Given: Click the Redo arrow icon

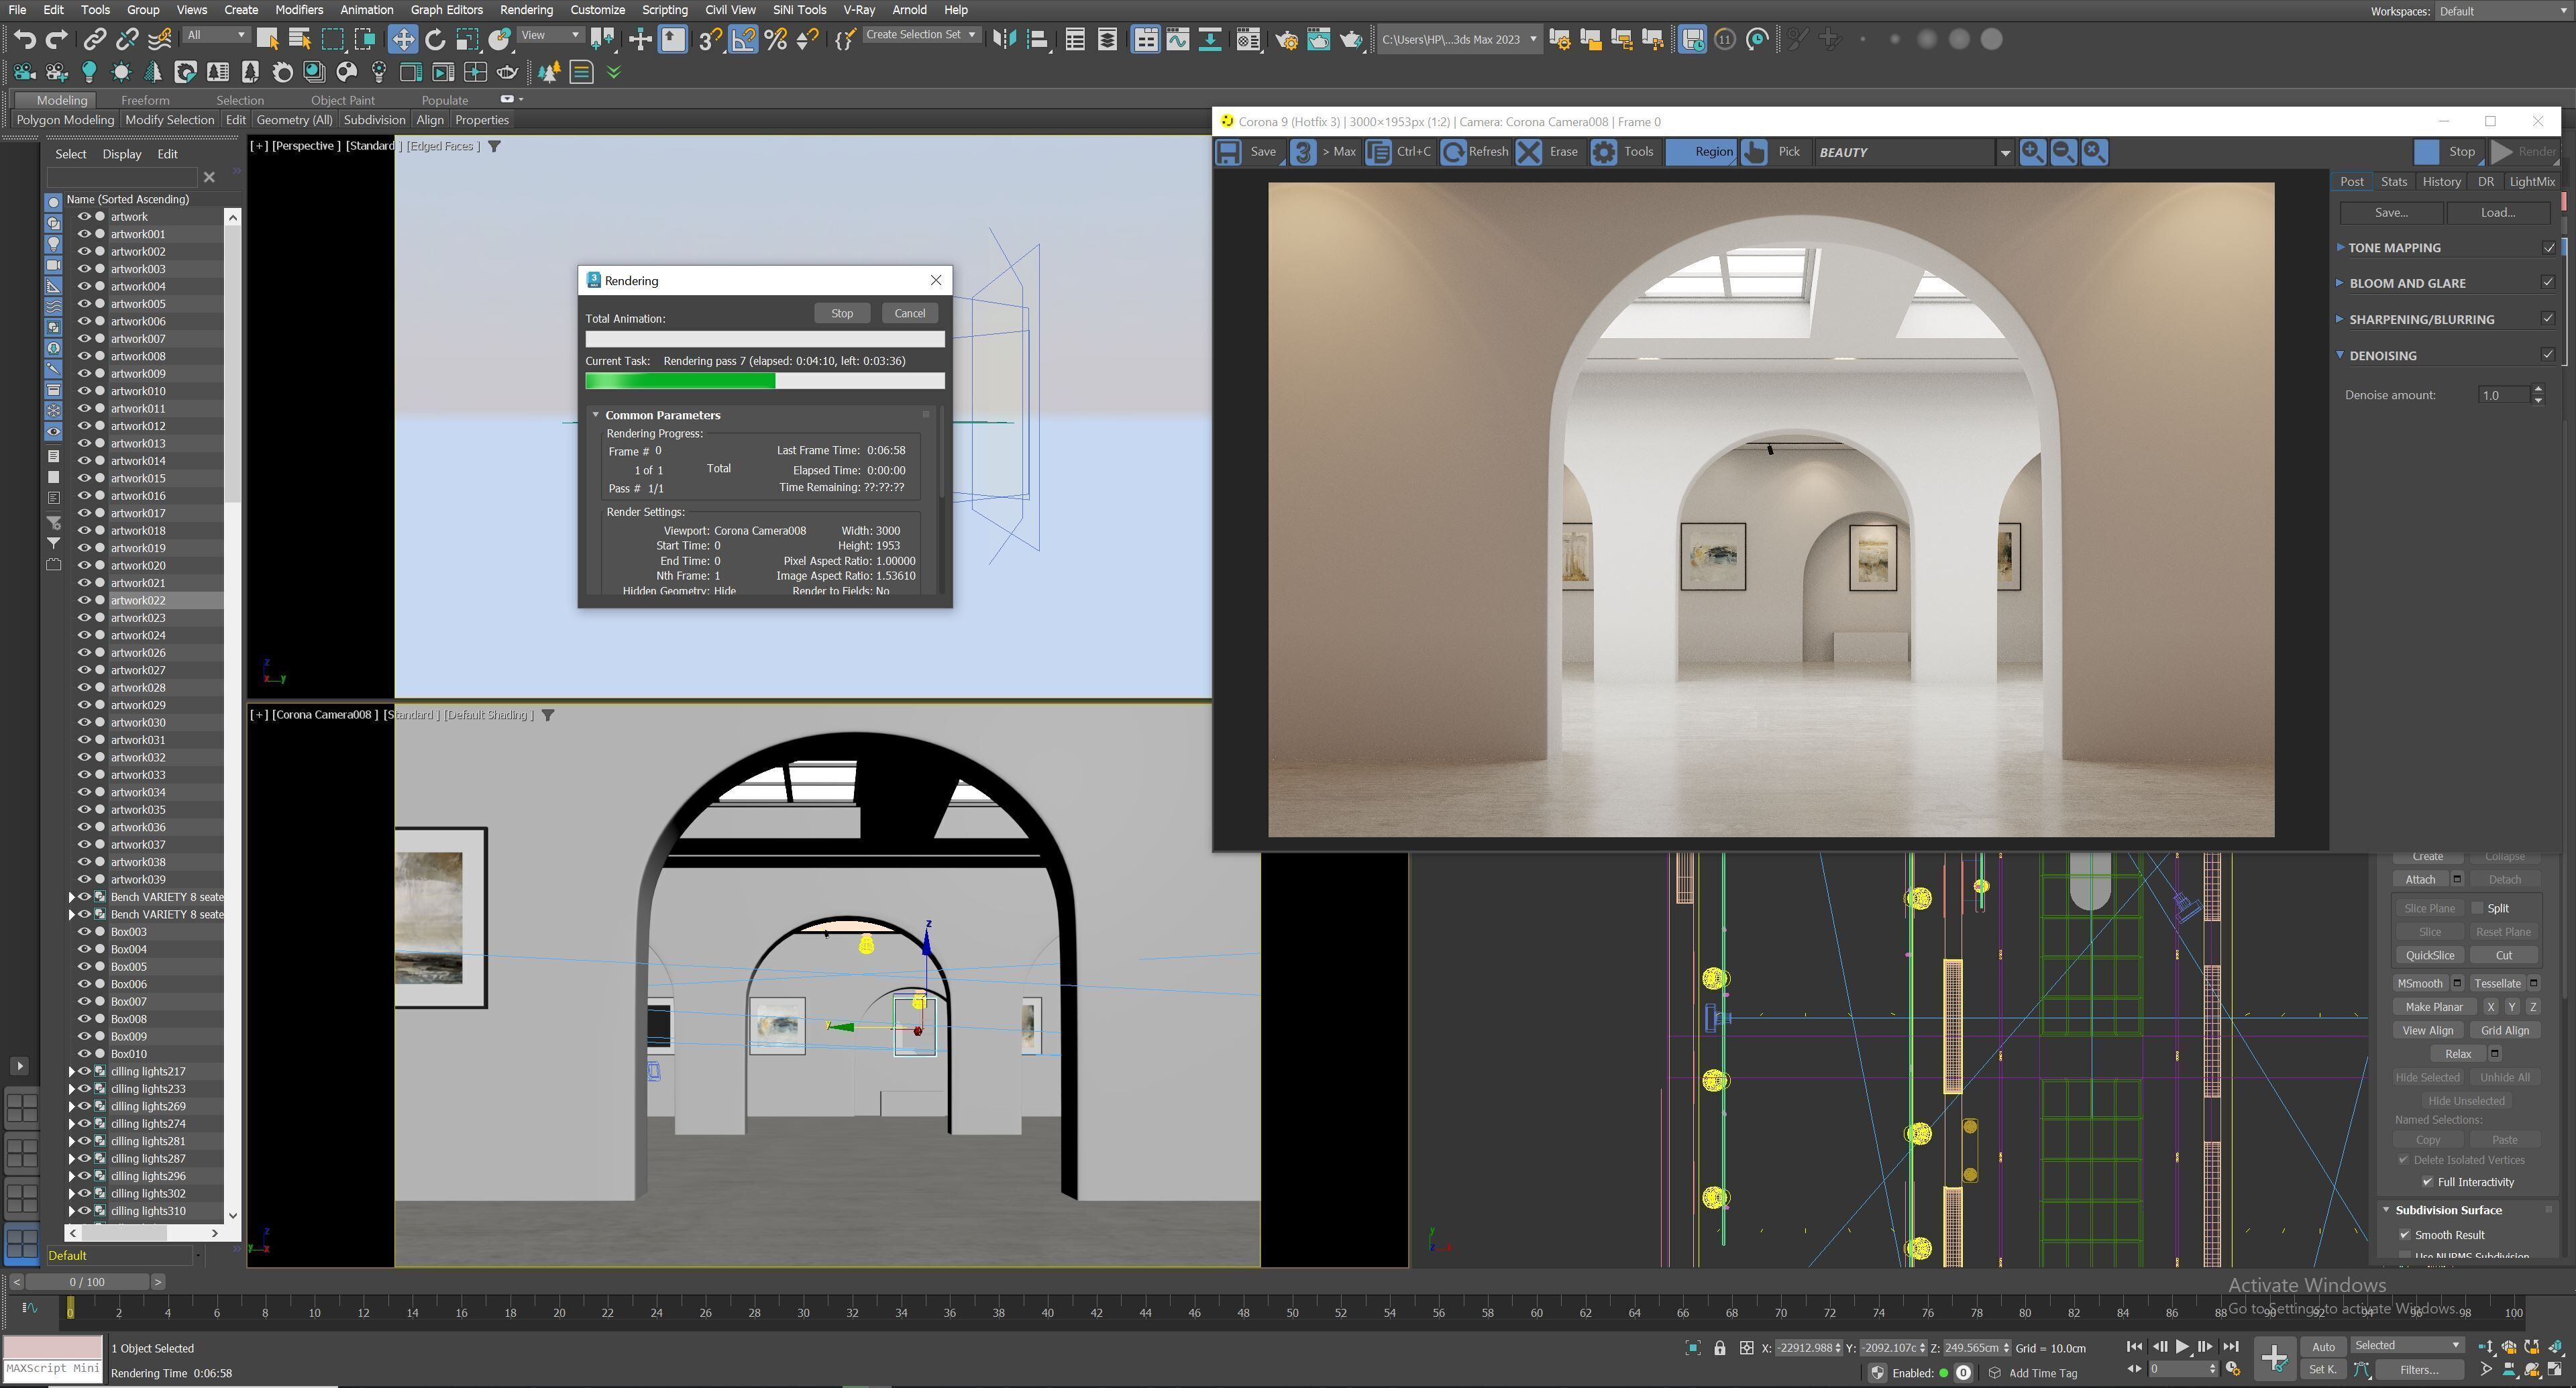Looking at the screenshot, I should coord(57,39).
